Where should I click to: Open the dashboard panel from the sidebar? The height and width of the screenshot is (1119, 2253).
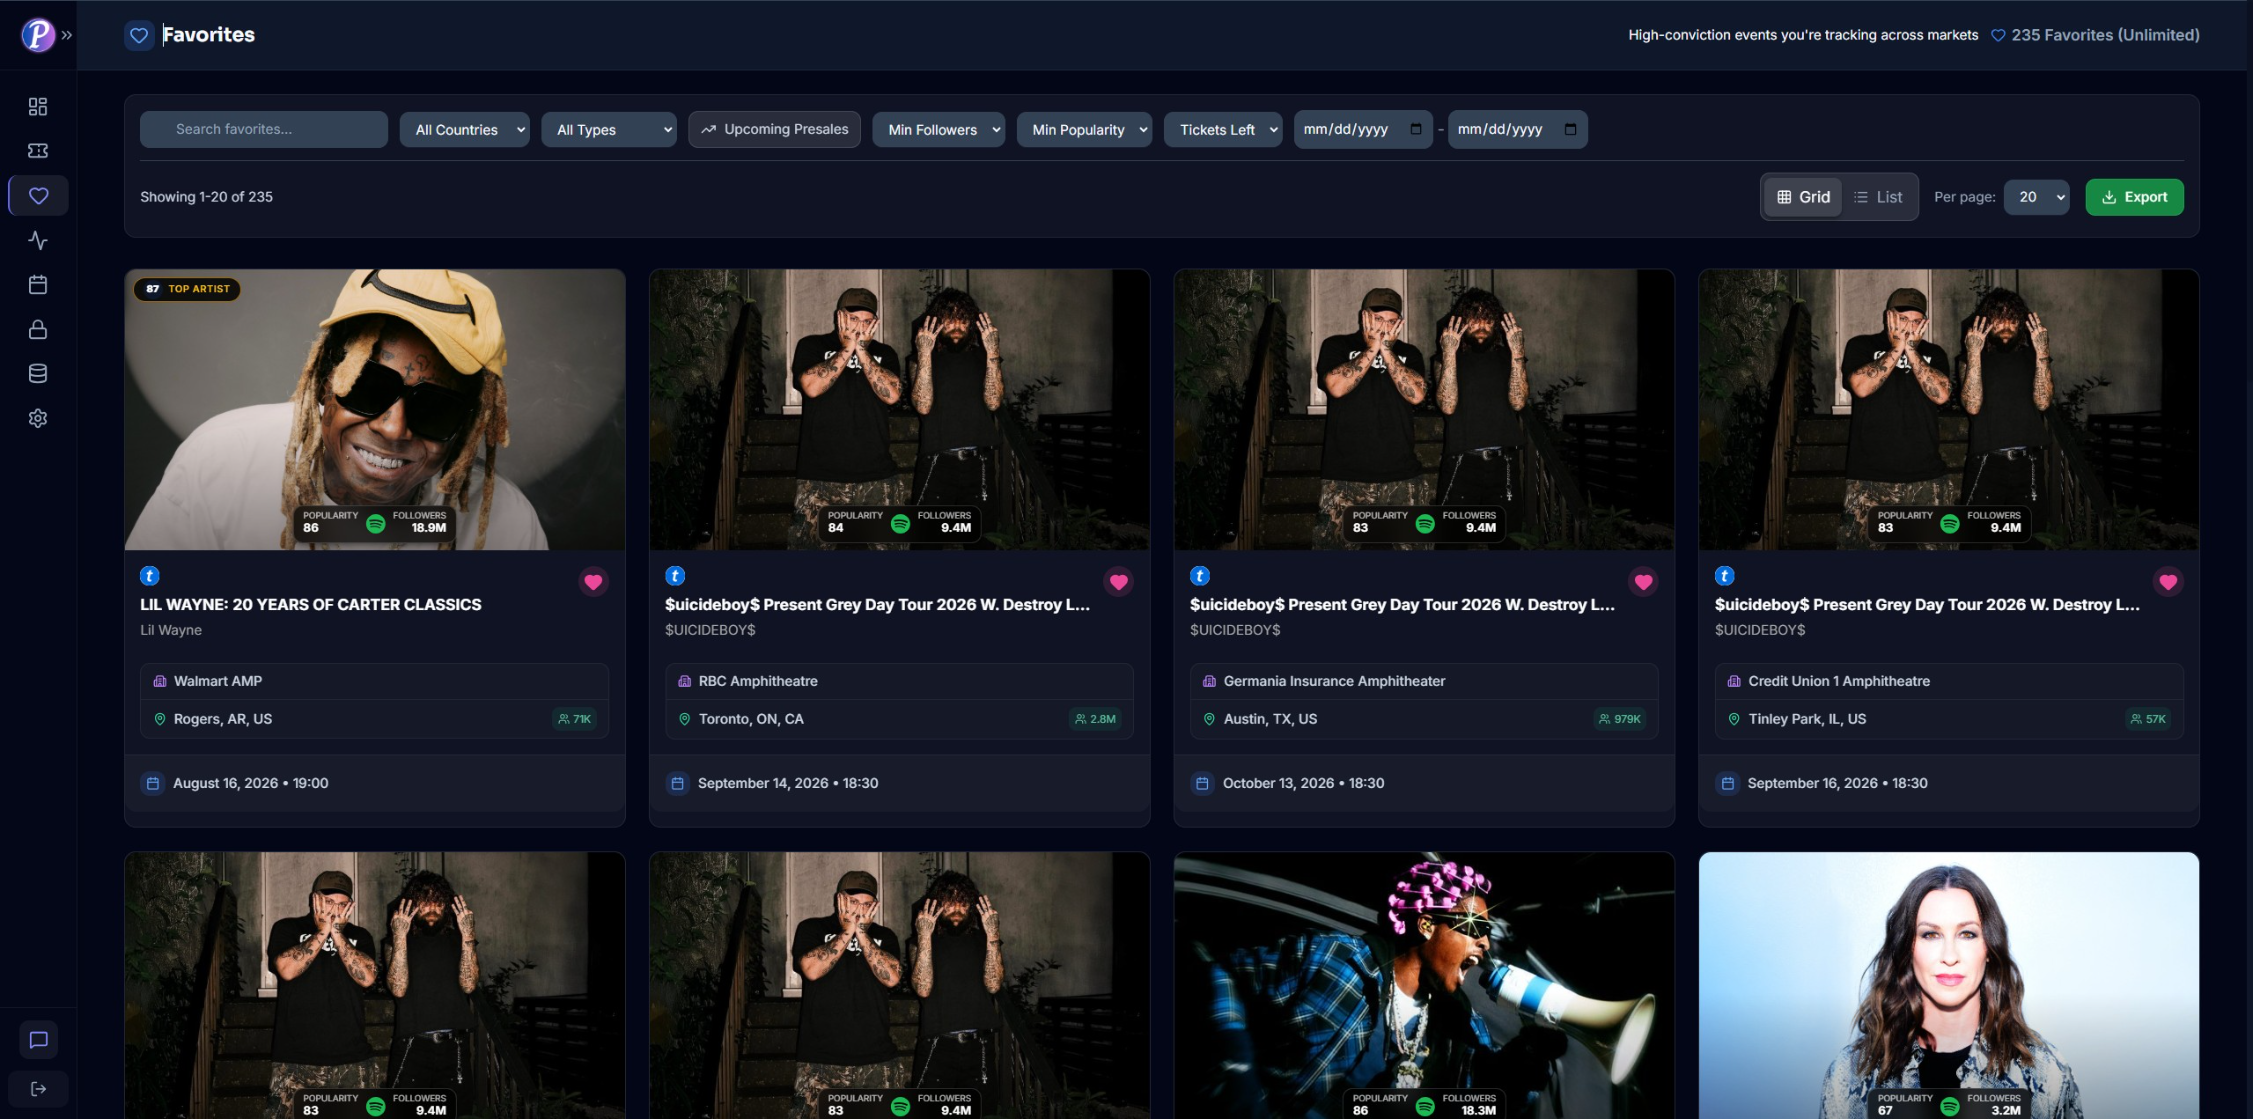38,106
